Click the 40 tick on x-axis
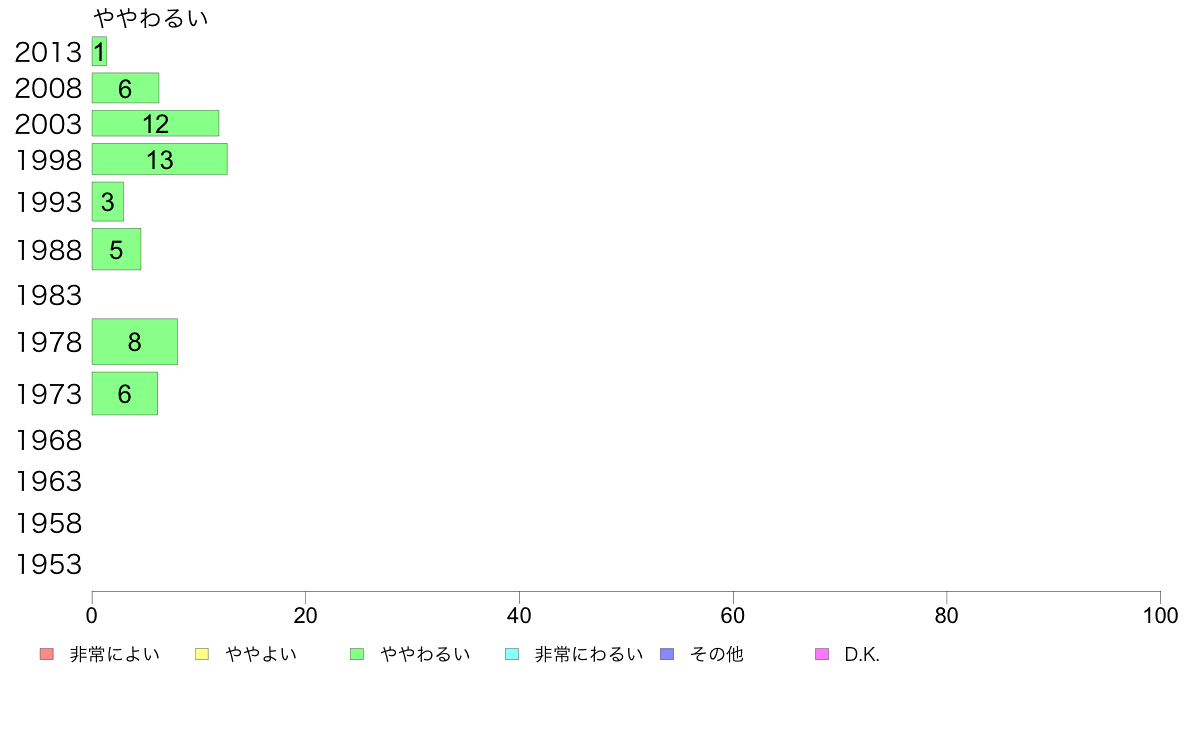 (519, 615)
